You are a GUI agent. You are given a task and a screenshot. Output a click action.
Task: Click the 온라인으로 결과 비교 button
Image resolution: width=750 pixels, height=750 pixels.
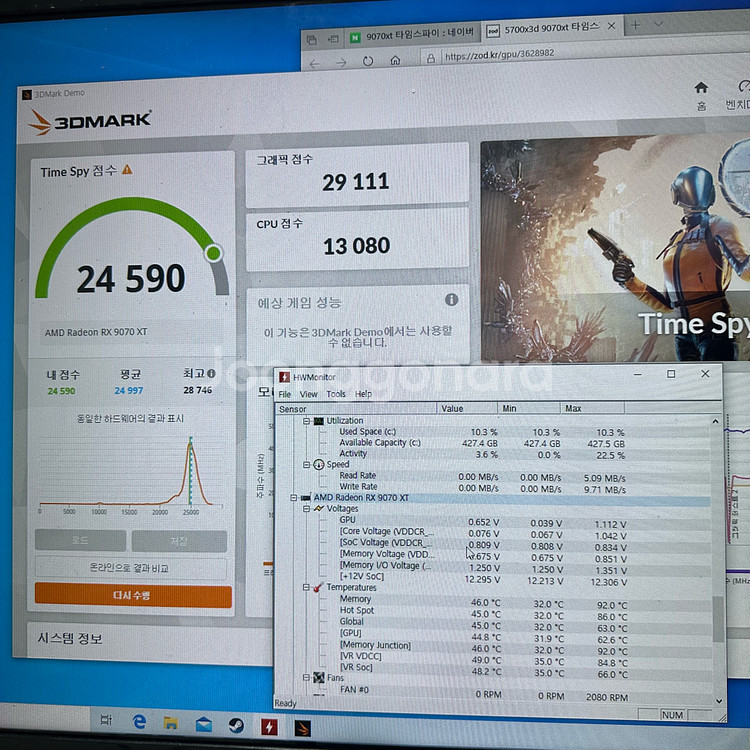pyautogui.click(x=131, y=568)
